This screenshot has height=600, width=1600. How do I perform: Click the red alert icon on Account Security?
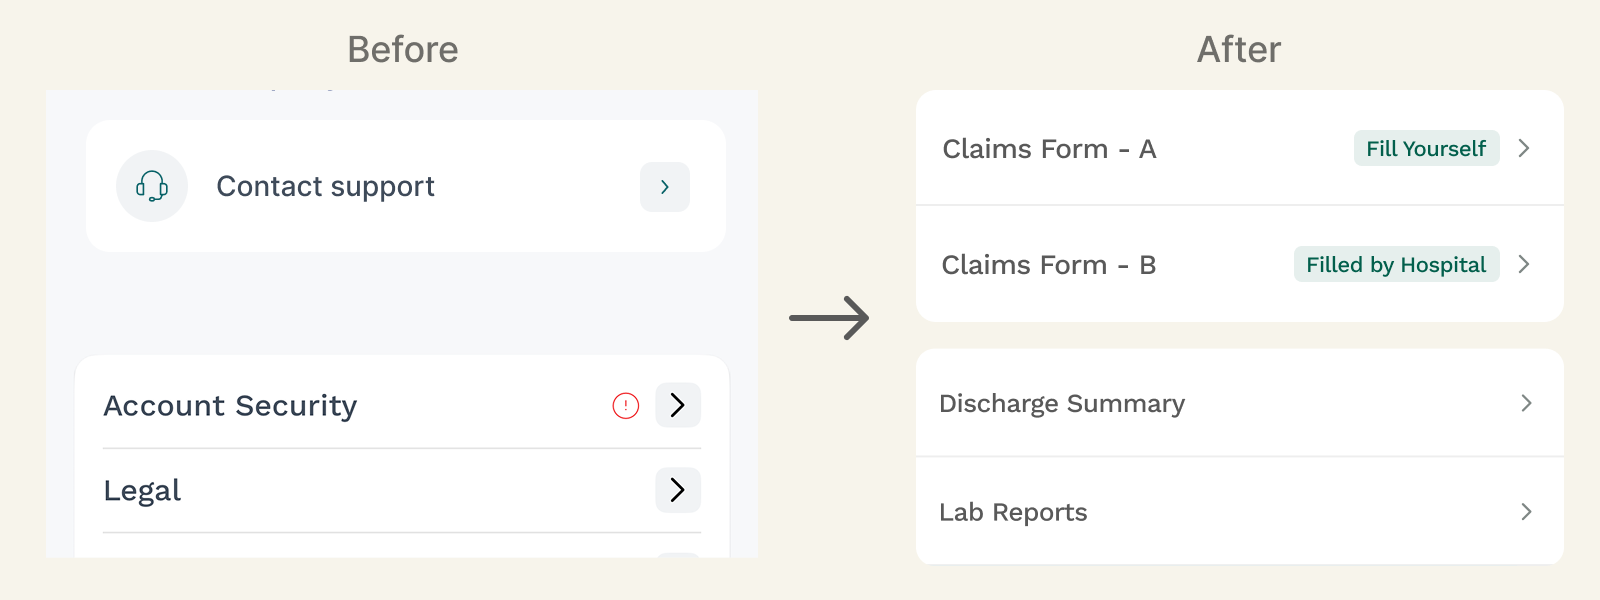(x=626, y=405)
